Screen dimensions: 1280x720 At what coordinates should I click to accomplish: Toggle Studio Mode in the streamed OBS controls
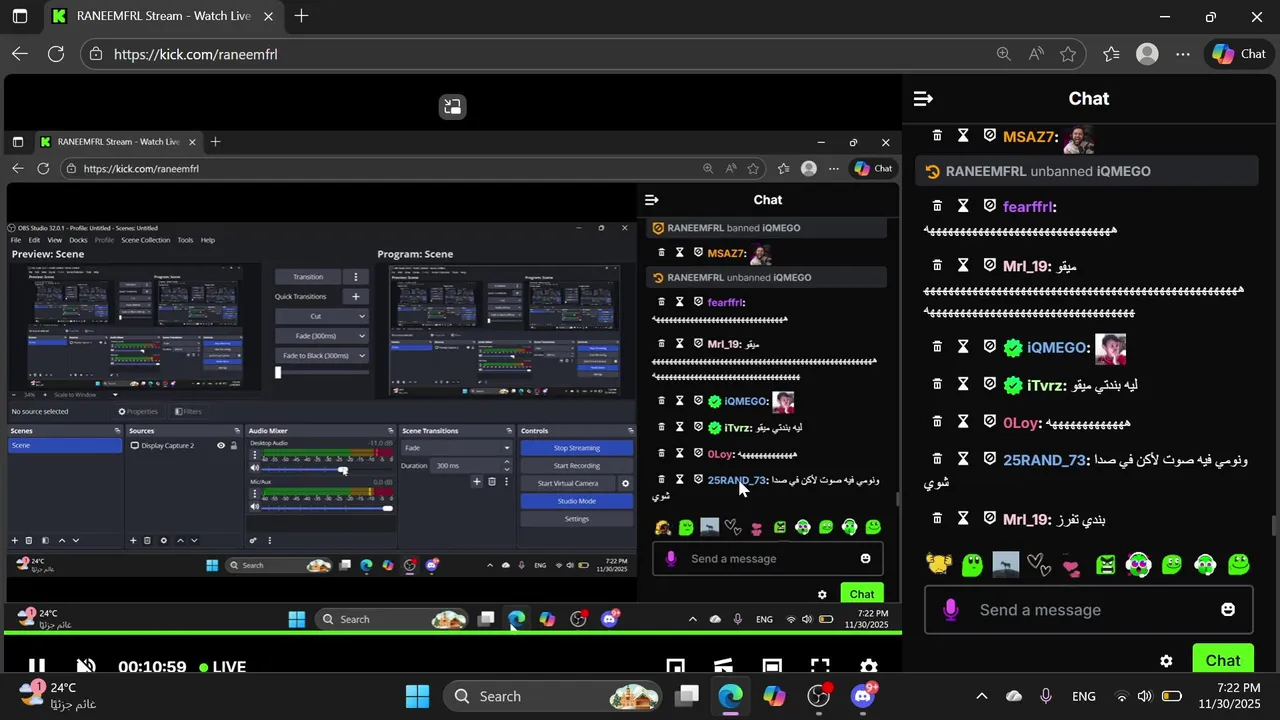click(576, 501)
